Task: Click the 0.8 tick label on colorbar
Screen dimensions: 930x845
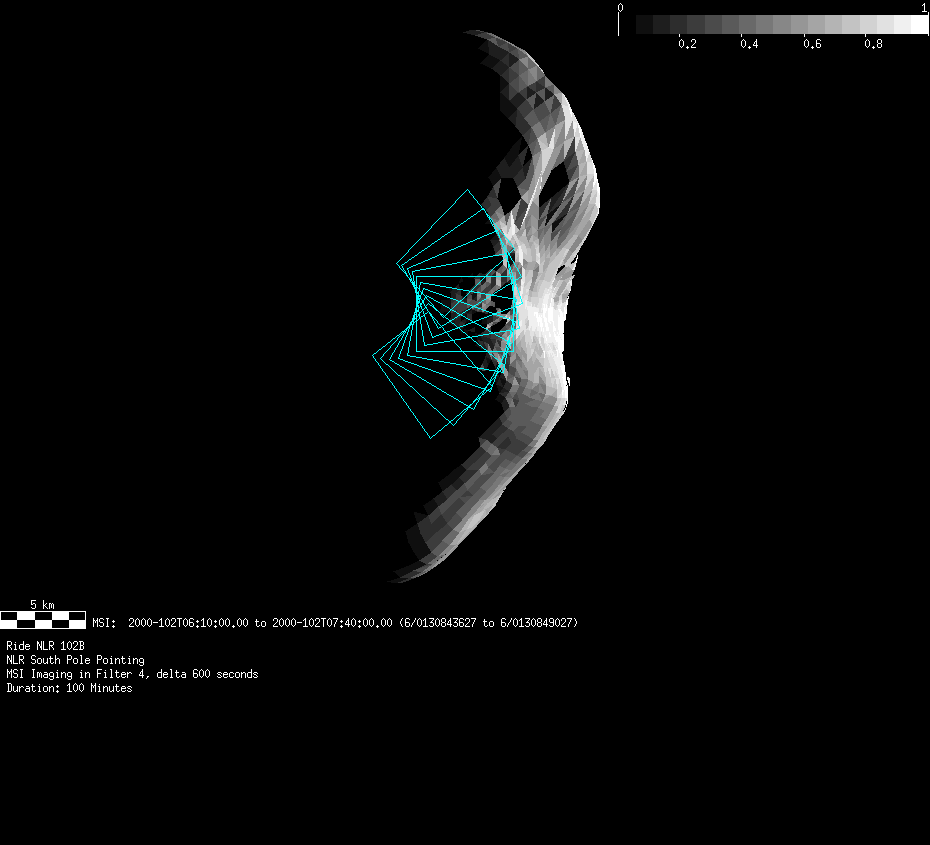Action: tap(873, 45)
